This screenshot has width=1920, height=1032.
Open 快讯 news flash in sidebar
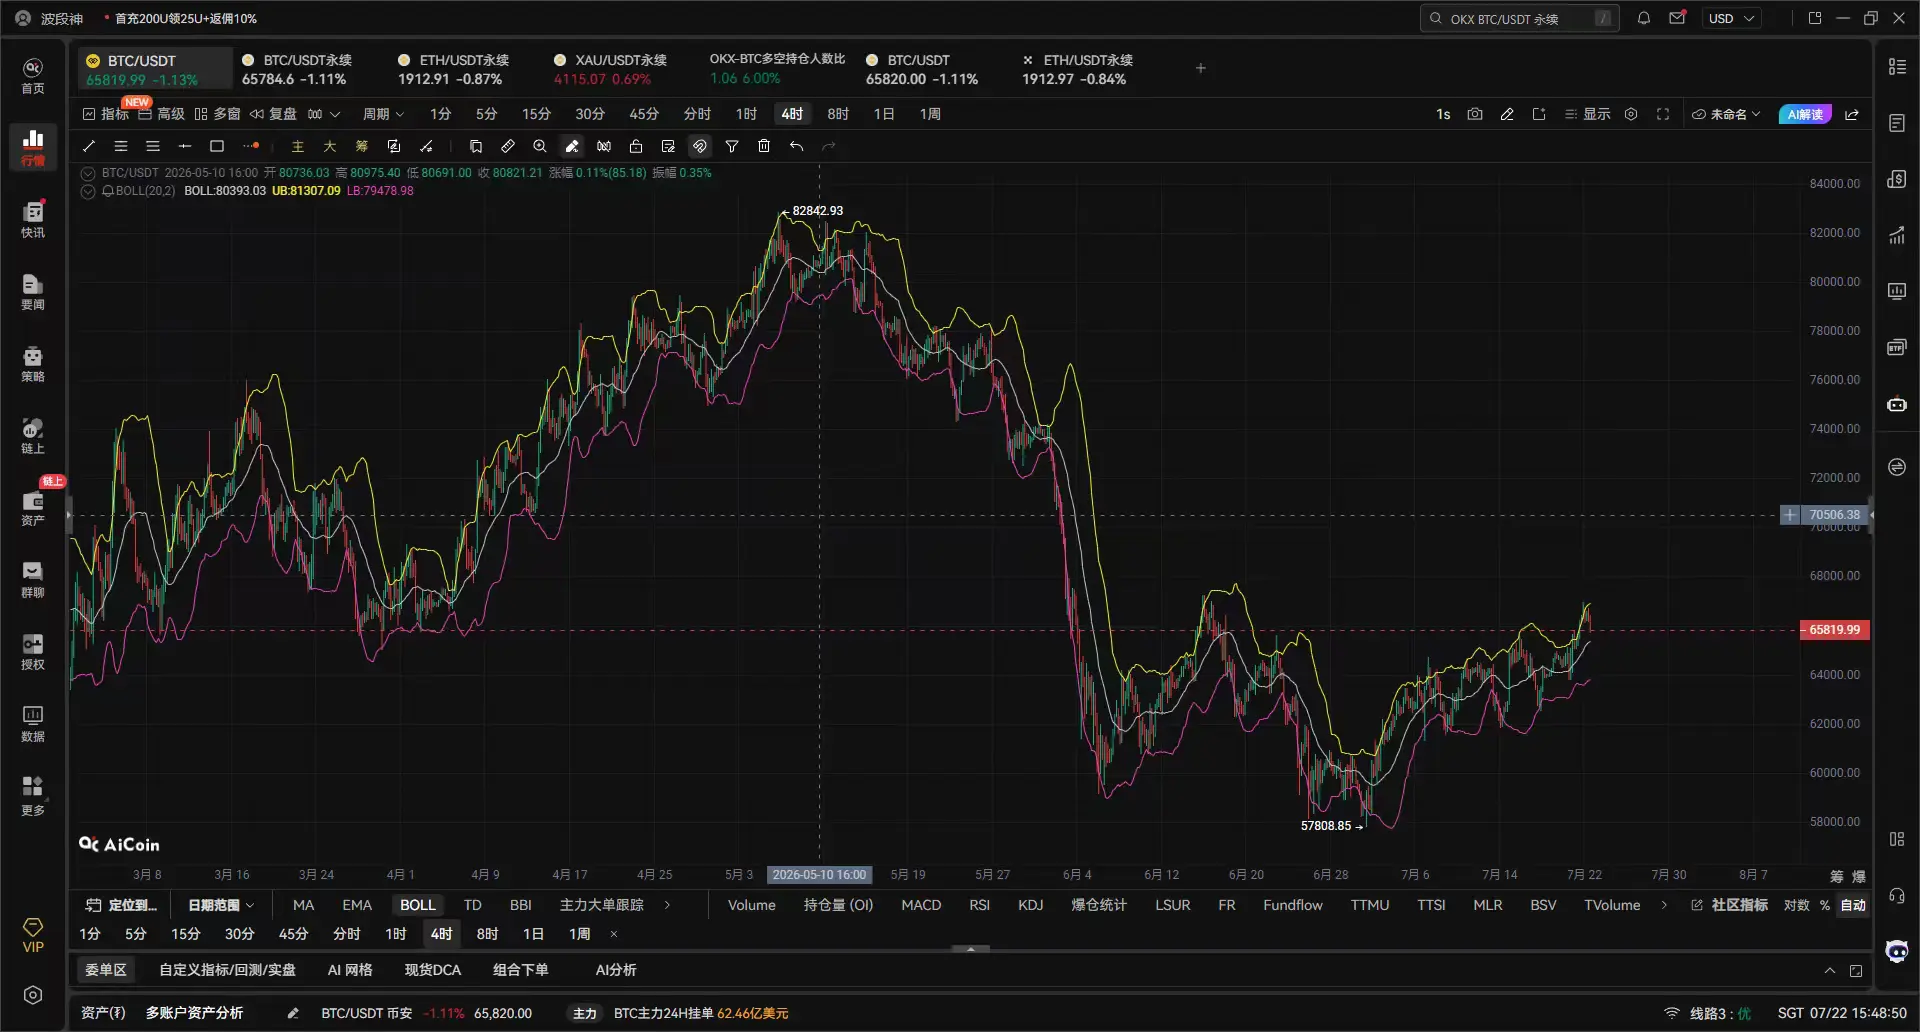point(33,219)
